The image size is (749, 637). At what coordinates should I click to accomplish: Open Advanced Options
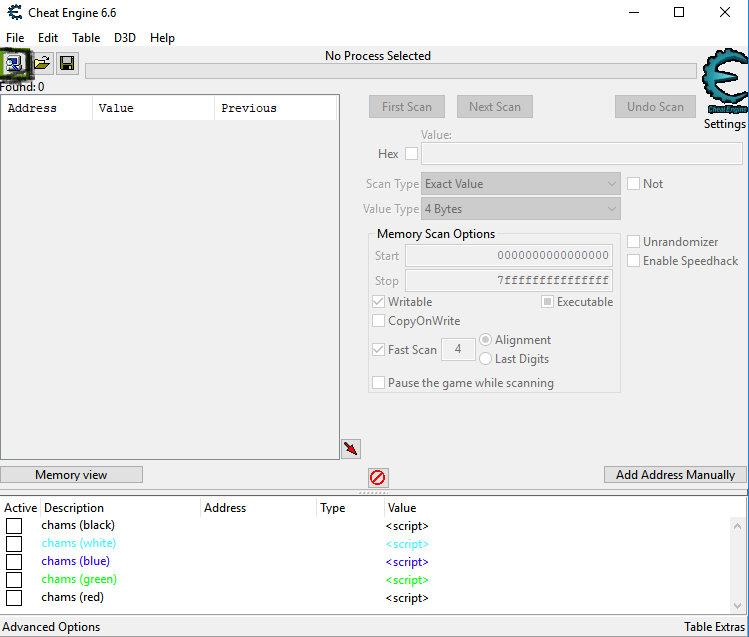point(51,626)
